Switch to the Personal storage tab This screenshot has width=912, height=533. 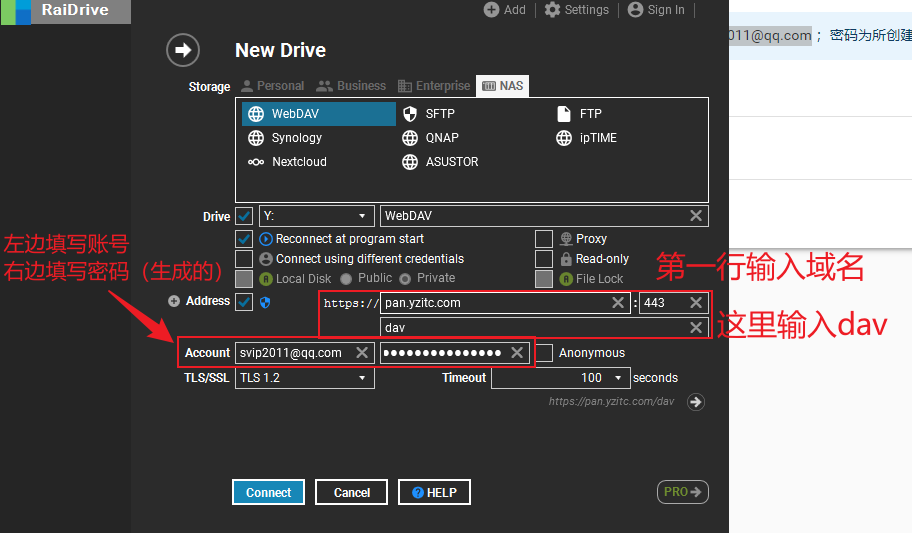[272, 86]
